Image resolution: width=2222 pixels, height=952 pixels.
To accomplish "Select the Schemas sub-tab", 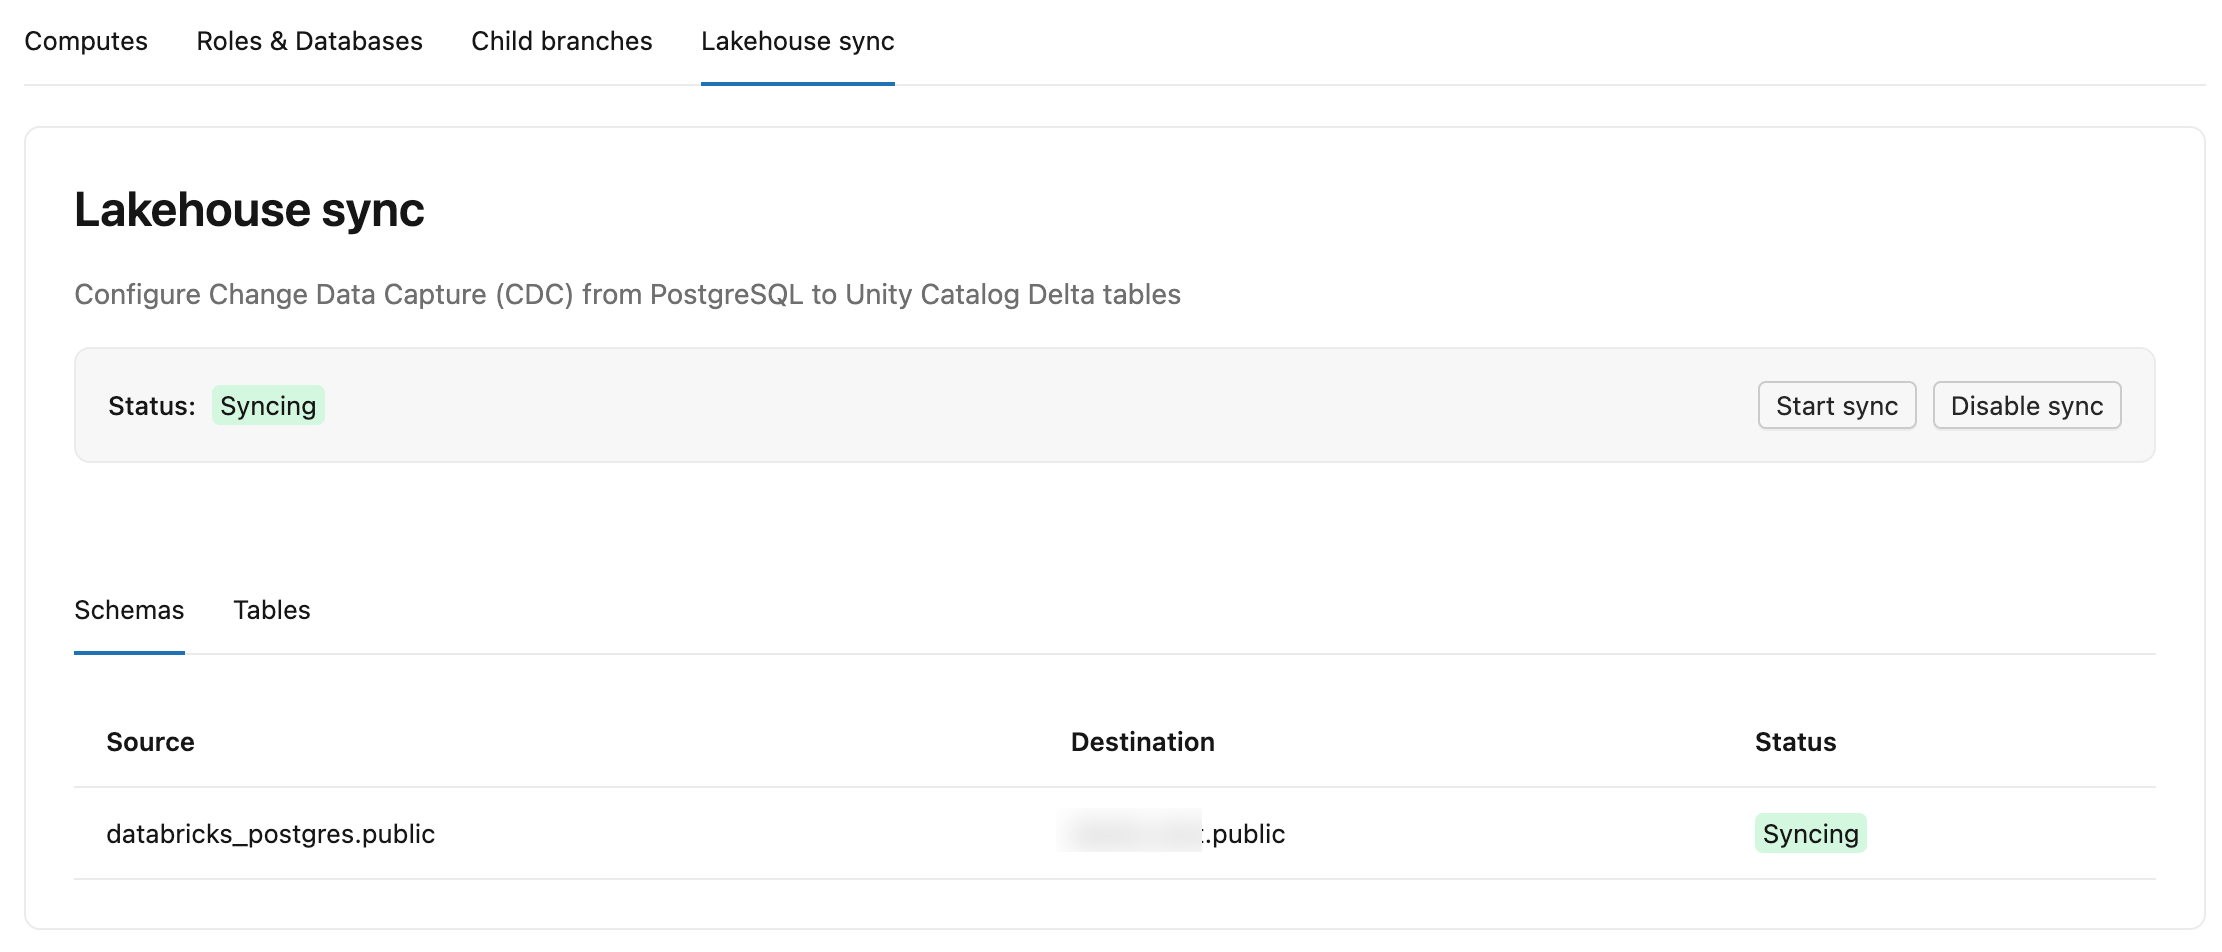I will pos(129,610).
